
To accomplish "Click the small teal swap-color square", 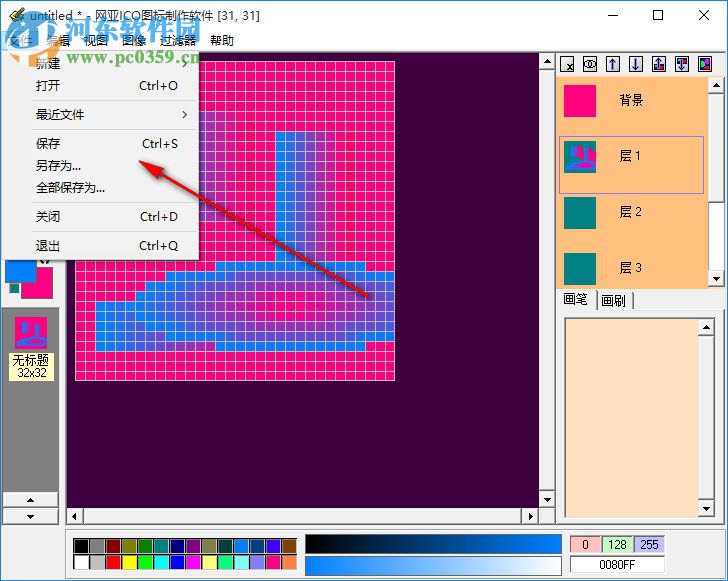I will (14, 288).
